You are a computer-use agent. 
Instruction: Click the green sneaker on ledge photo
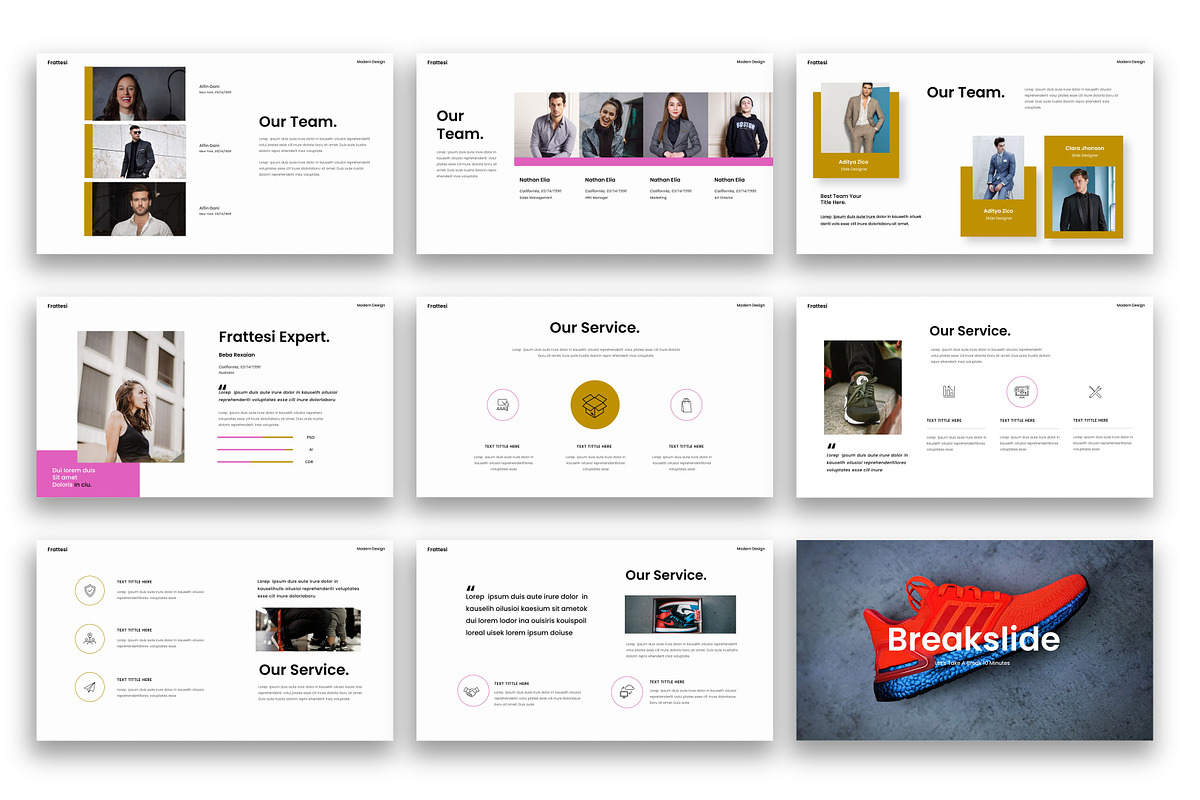coord(863,387)
